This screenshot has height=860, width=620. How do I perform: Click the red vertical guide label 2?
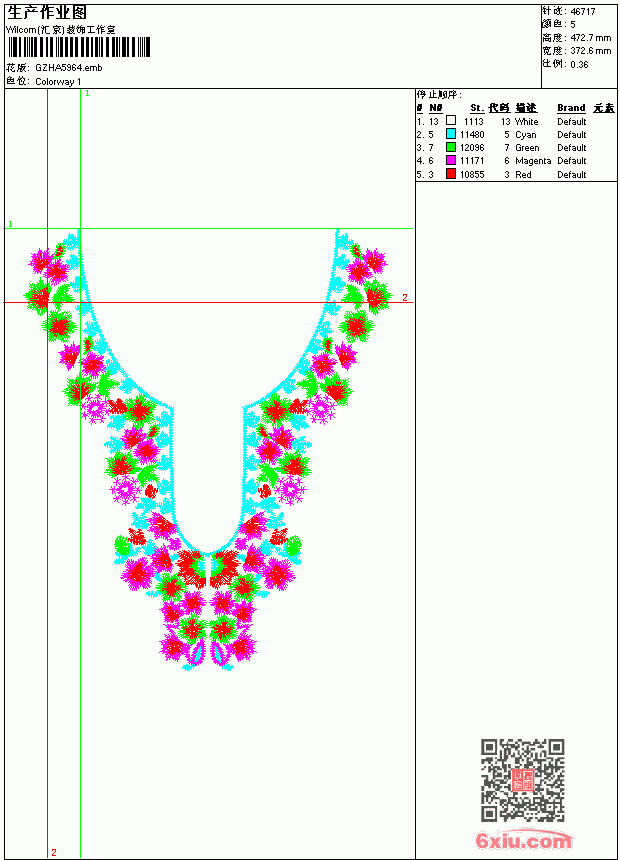[x=54, y=852]
